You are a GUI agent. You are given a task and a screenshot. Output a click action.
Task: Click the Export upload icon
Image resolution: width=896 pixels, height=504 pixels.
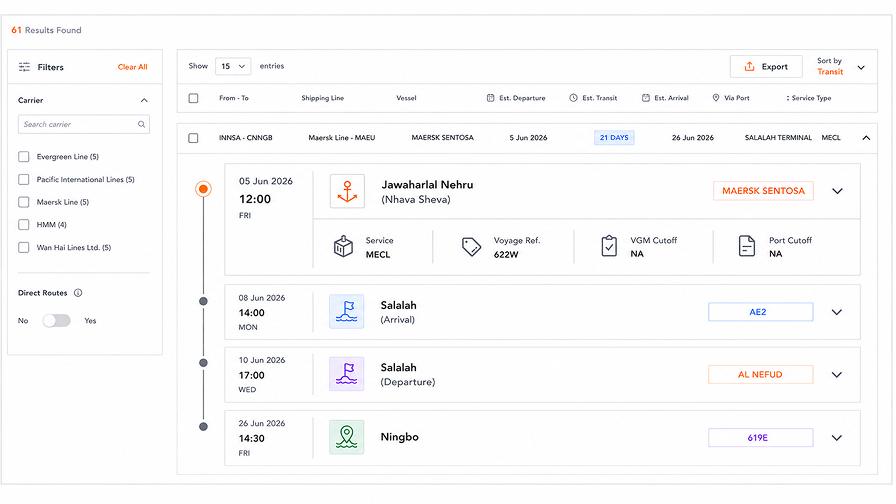(749, 67)
